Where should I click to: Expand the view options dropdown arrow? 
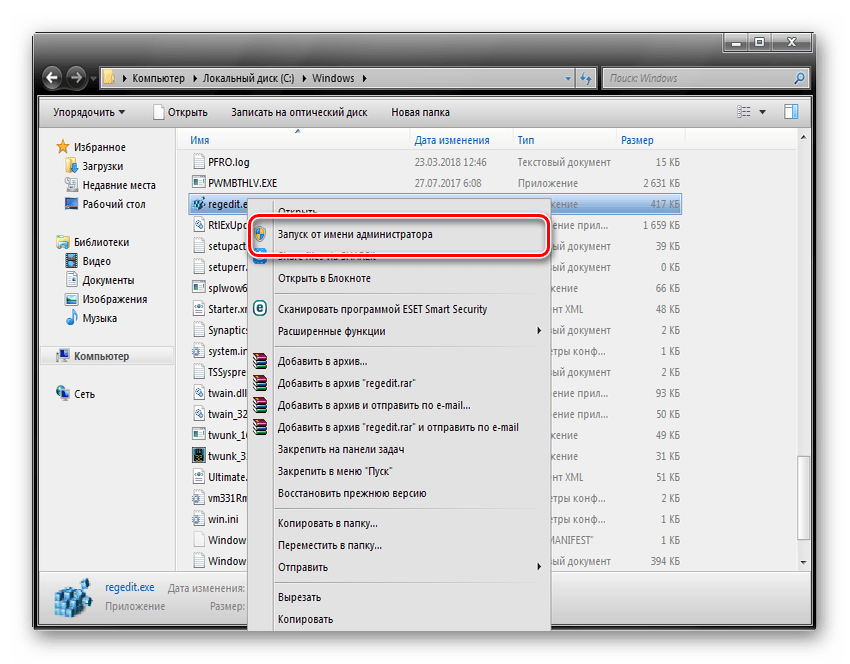pos(762,112)
